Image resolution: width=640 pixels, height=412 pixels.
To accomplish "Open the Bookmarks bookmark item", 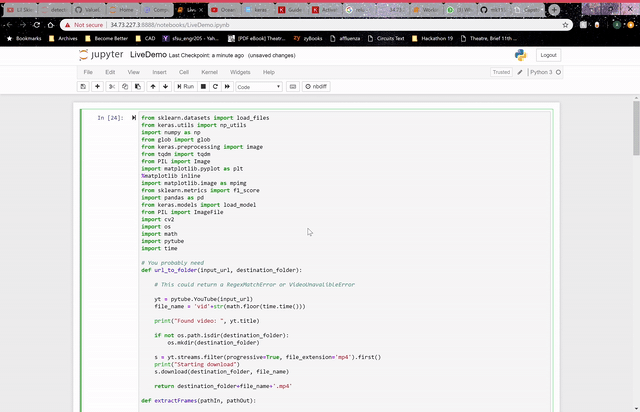I will [x=24, y=38].
